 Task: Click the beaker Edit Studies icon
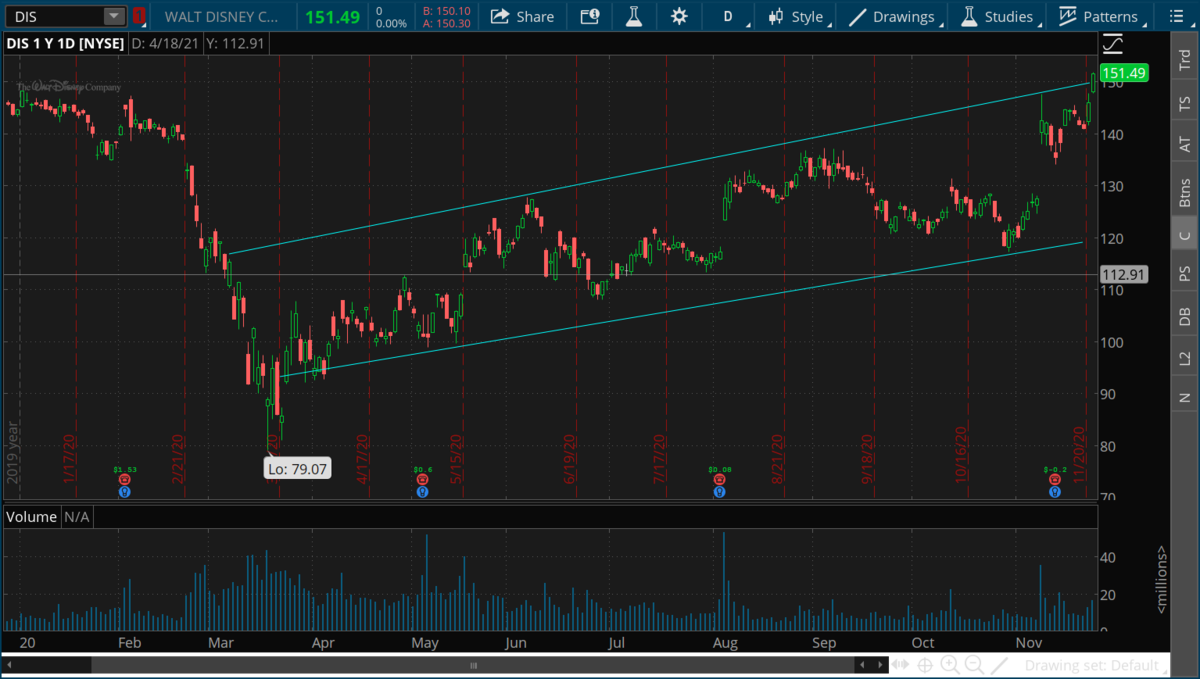633,16
